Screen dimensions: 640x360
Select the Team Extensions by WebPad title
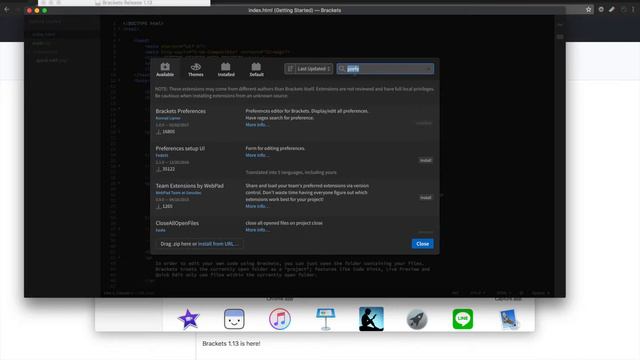[x=189, y=186]
